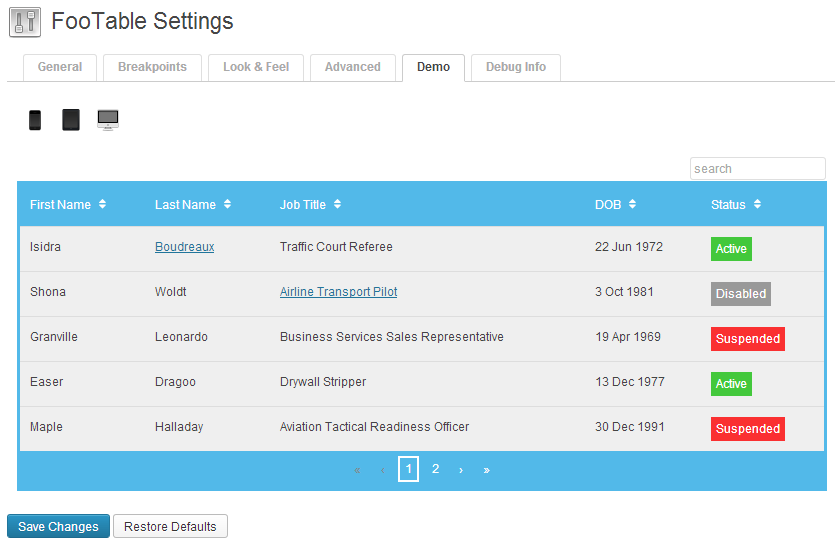Open the Airline Transport Pilot link
The image size is (835, 547).
[x=338, y=292]
